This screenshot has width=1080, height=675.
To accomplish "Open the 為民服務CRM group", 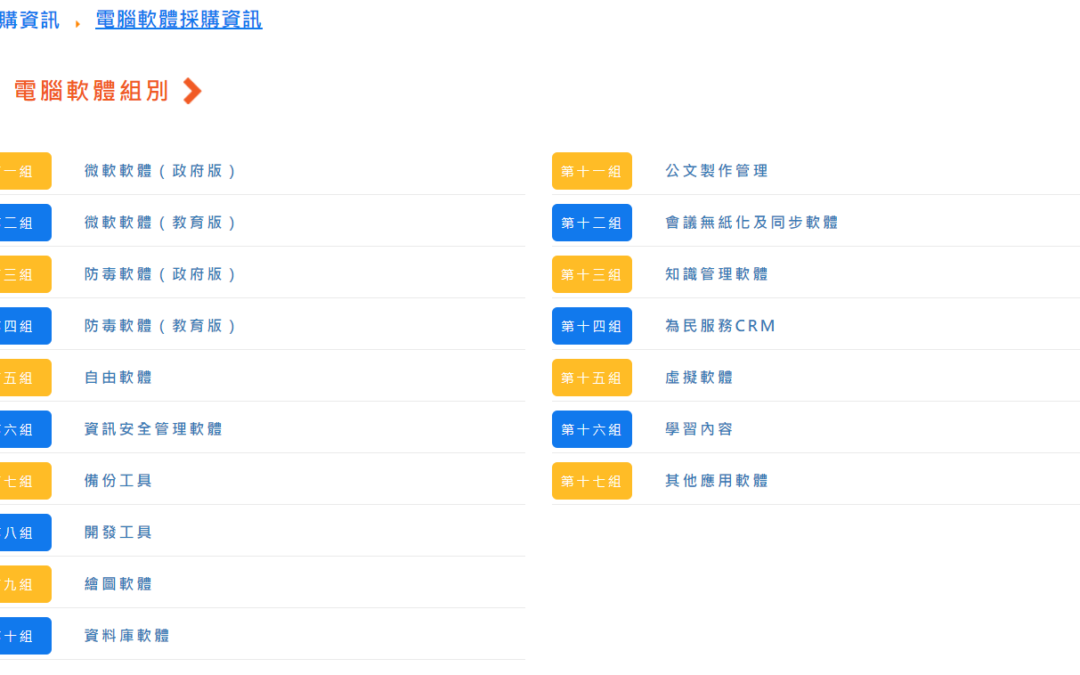I will click(x=720, y=326).
